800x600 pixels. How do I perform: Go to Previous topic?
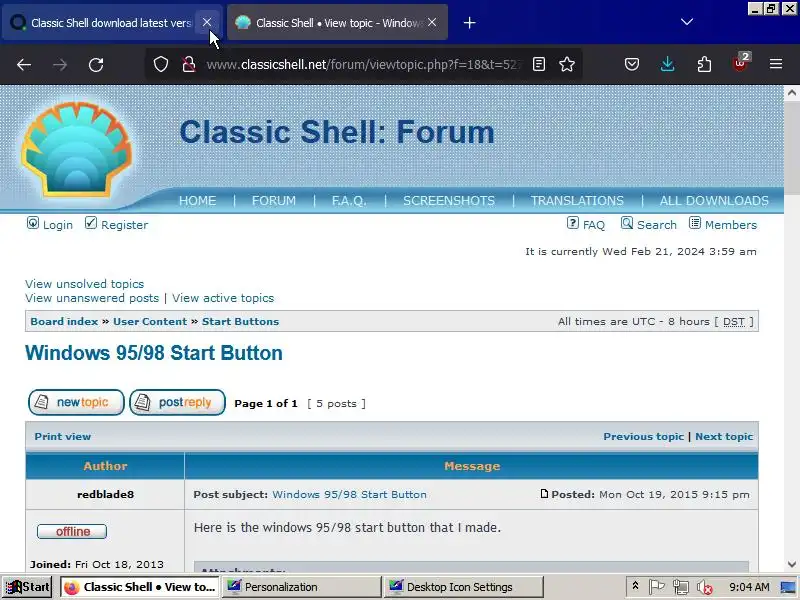click(643, 436)
